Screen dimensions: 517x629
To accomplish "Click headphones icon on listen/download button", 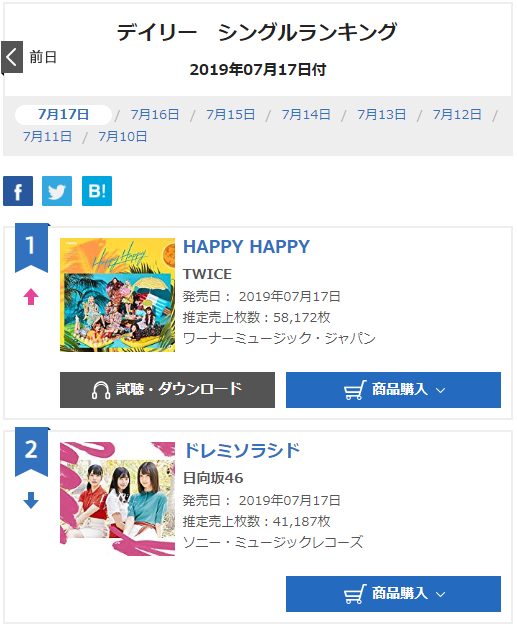I will point(101,390).
